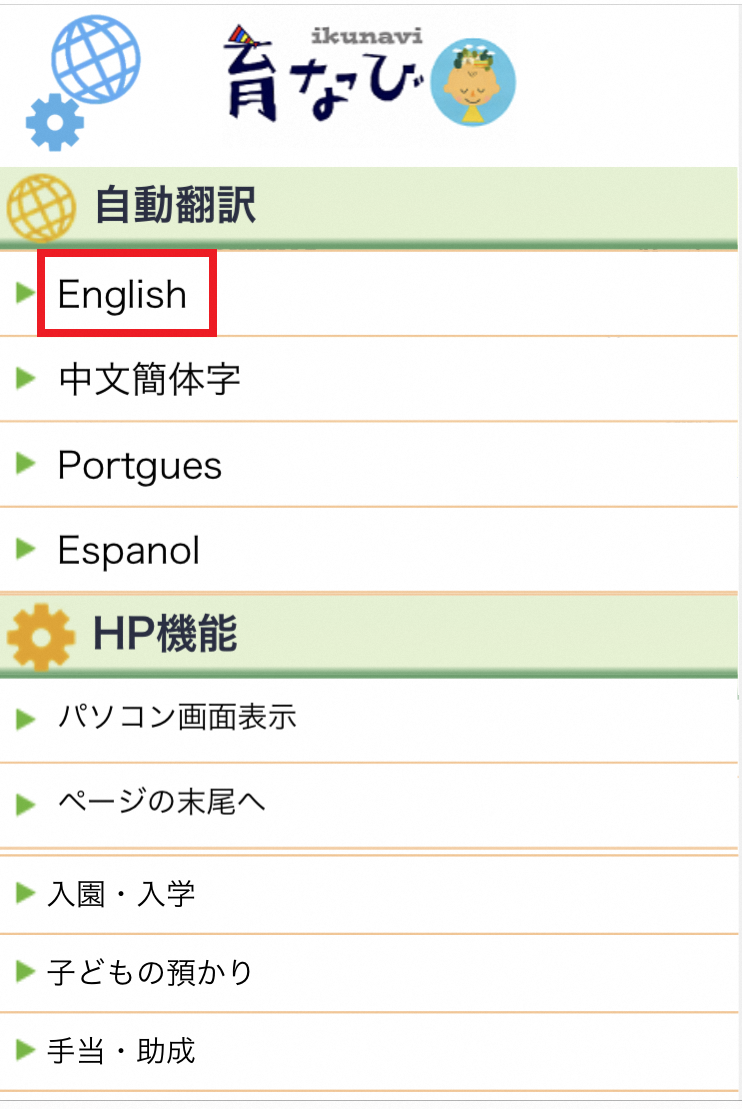The image size is (742, 1109).
Task: Switch language to Espanol
Action: (129, 550)
